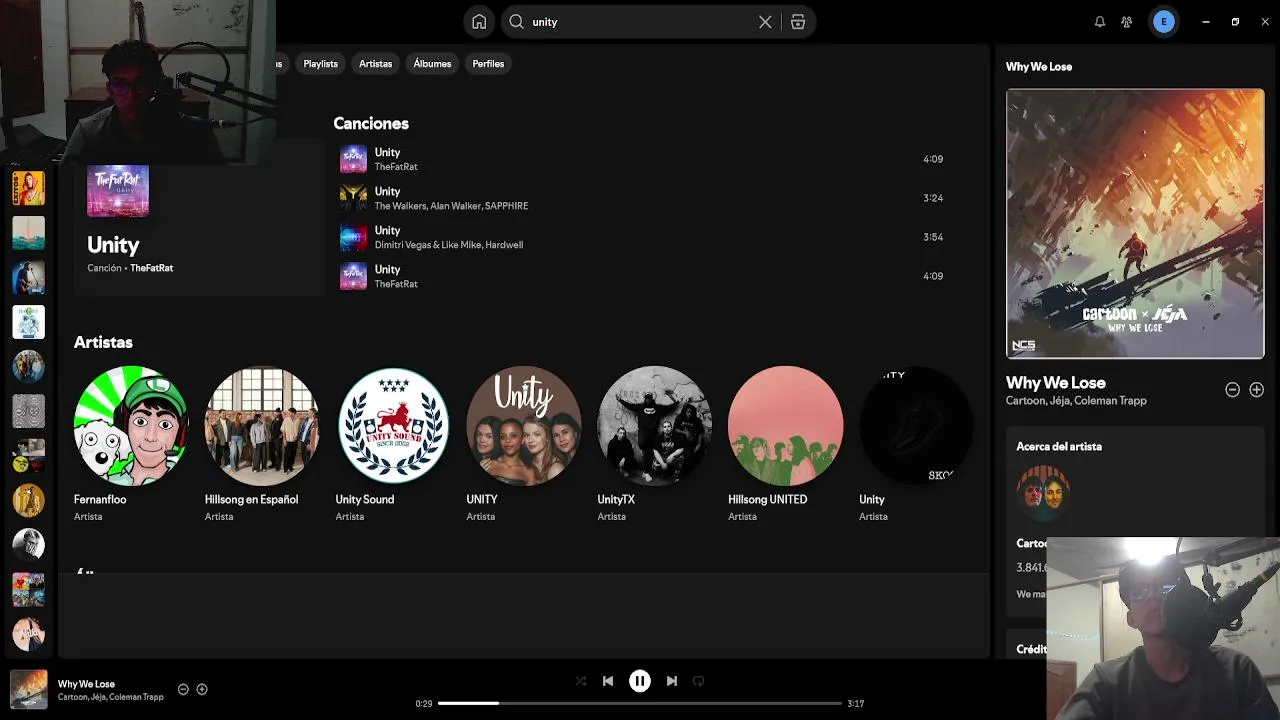This screenshot has width=1280, height=720.
Task: Click the Canciones section heading
Action: pyautogui.click(x=371, y=123)
